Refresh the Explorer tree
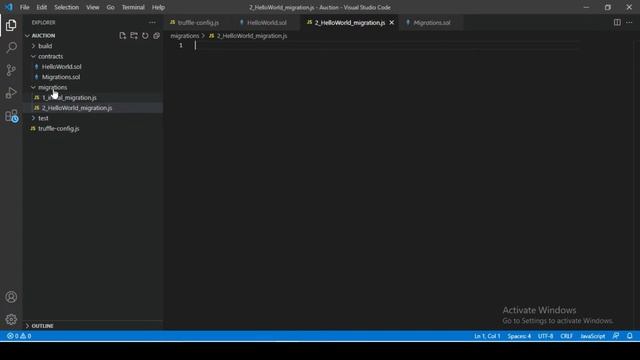This screenshot has height=360, width=640. click(145, 36)
